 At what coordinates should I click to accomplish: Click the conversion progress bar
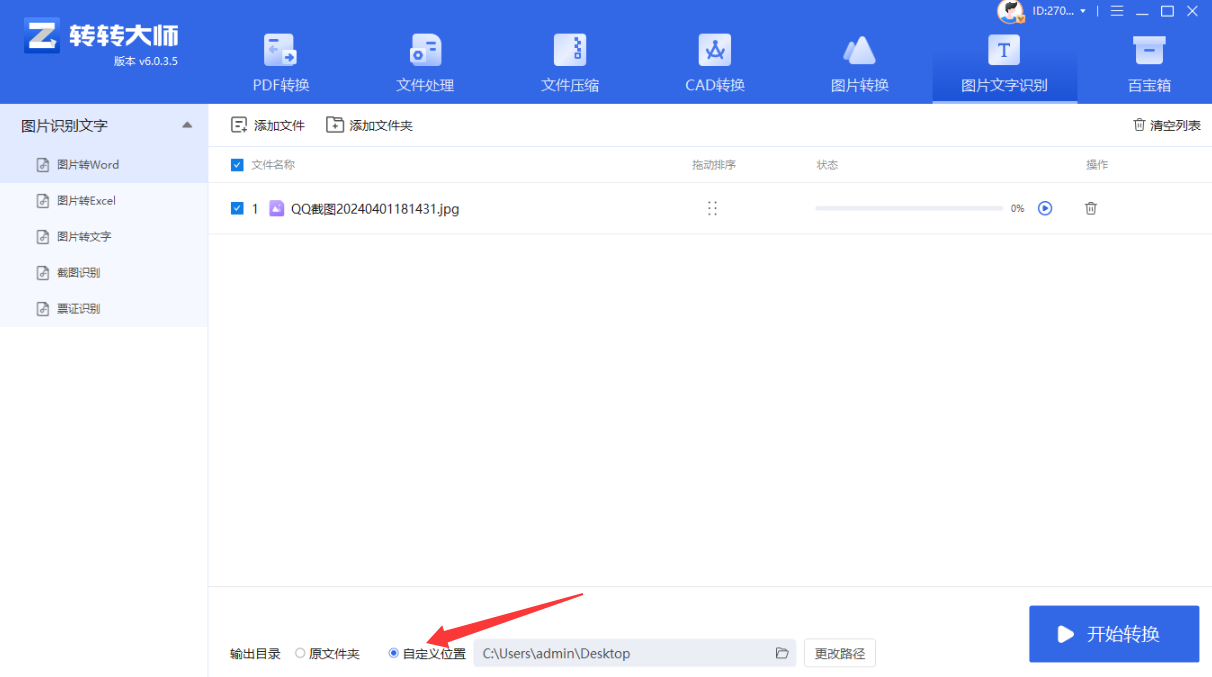909,208
